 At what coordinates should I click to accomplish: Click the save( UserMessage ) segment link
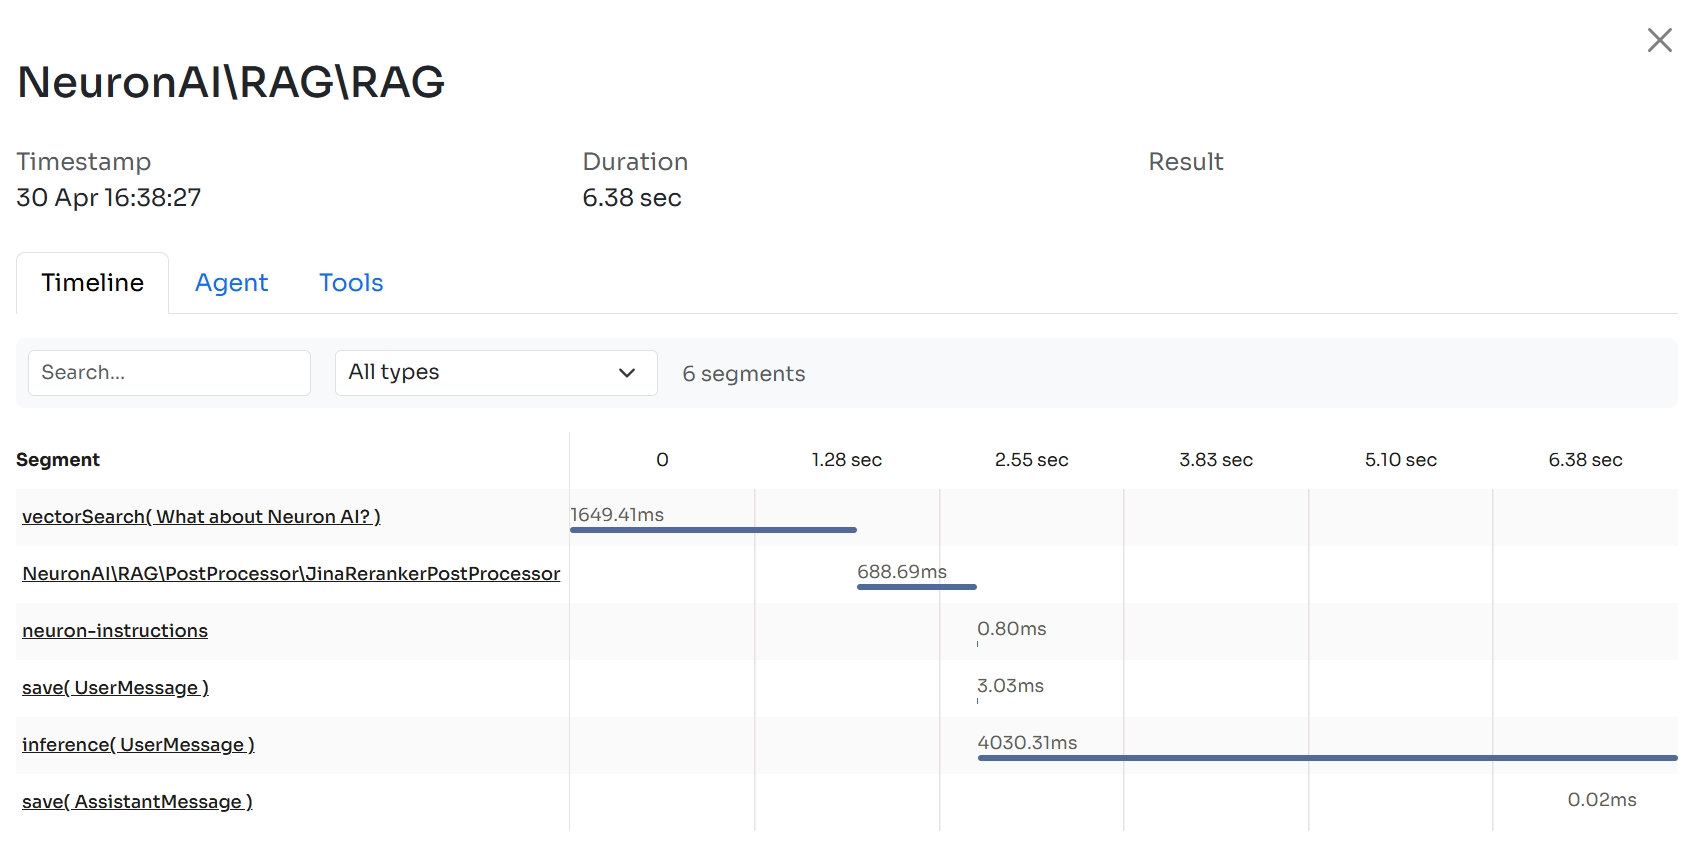click(x=115, y=688)
